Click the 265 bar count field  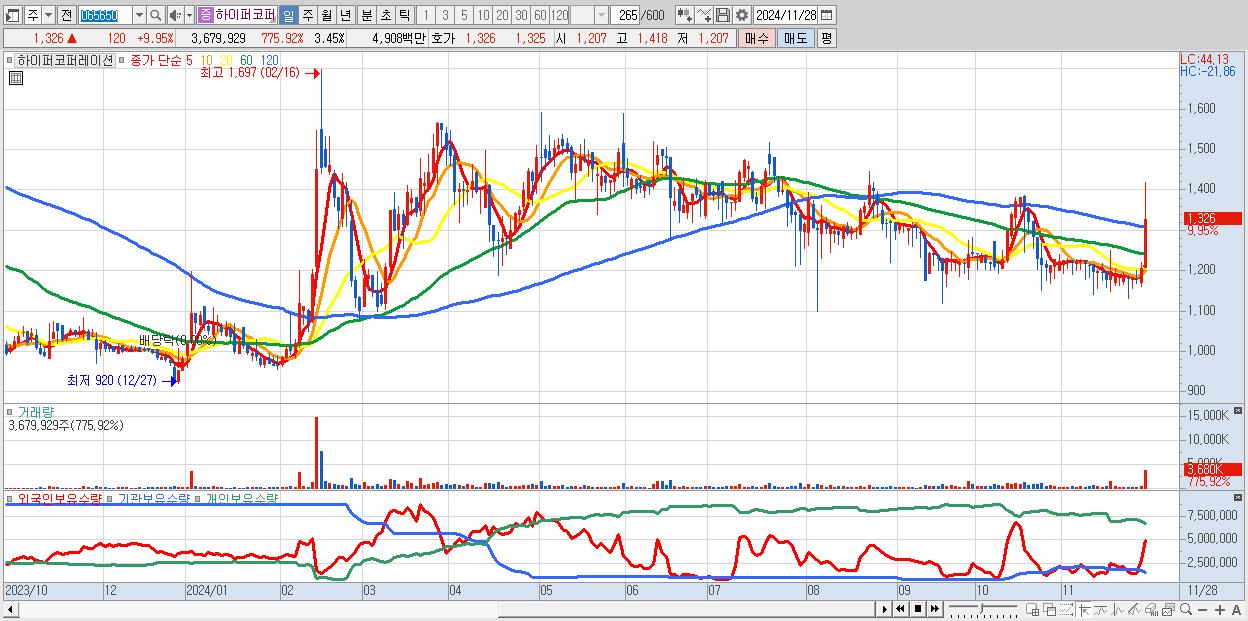point(627,15)
